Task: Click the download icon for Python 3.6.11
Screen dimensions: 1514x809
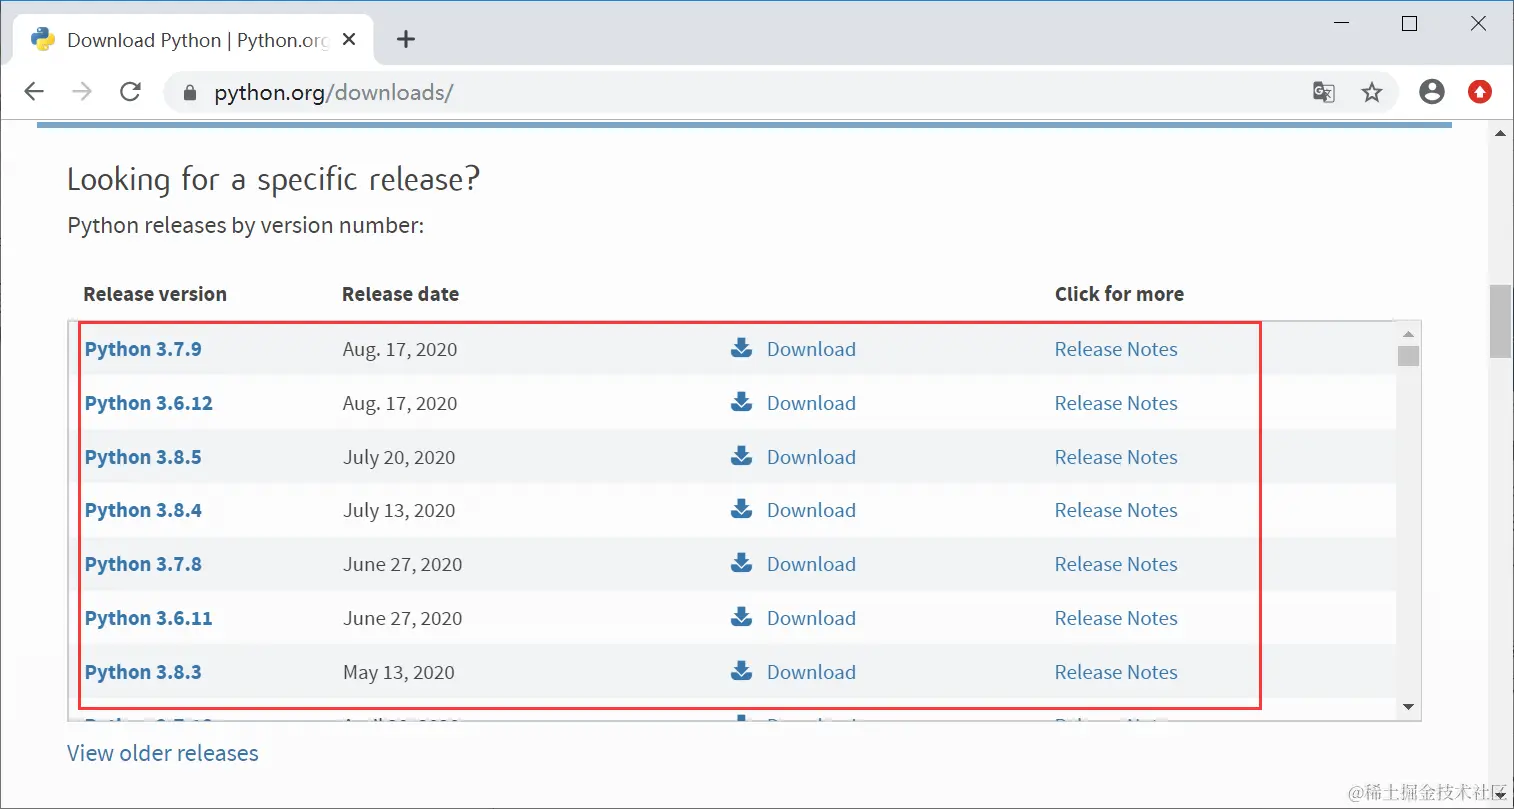Action: (741, 617)
